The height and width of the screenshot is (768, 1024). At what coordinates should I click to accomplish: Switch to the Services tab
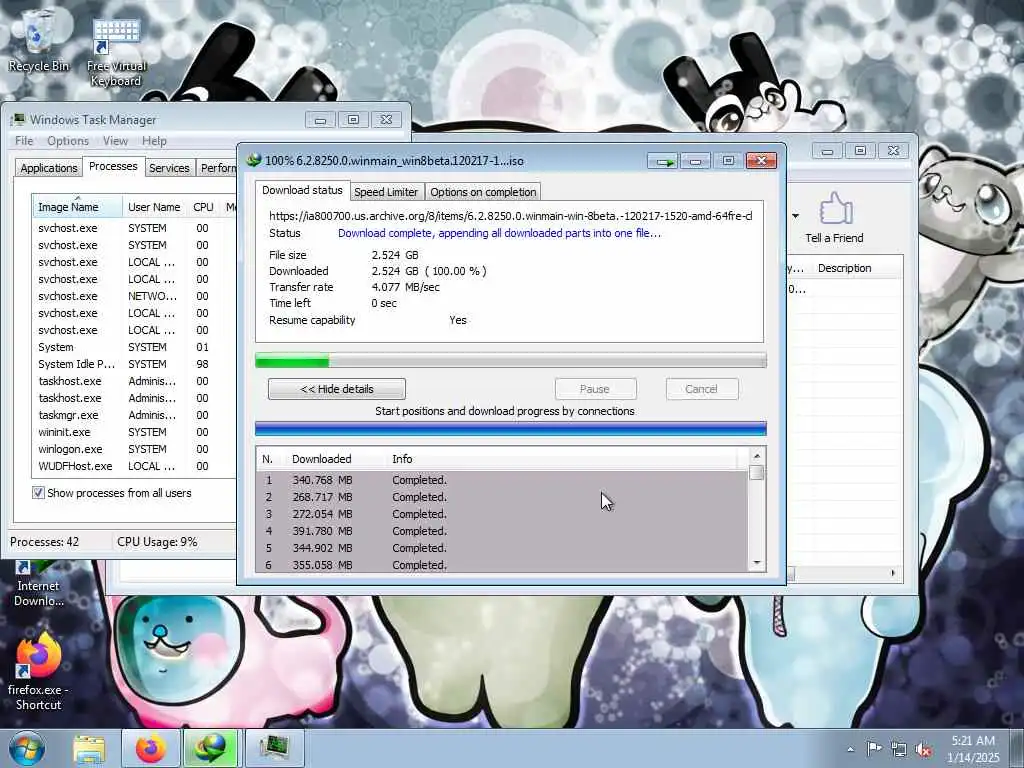pos(169,168)
